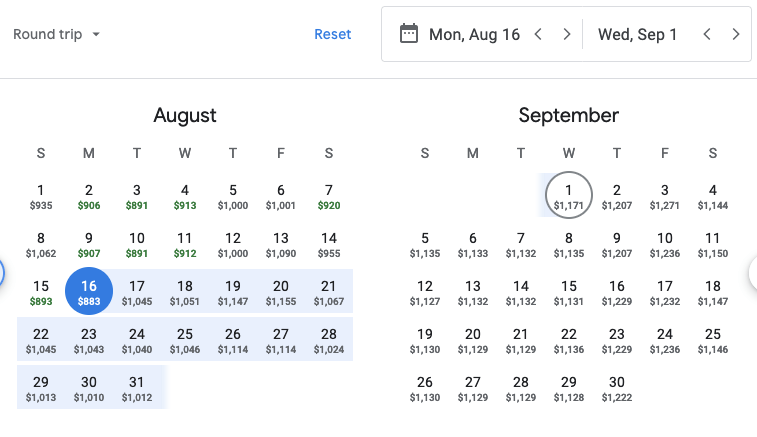Click the Wed, Sep 1 return field
Image resolution: width=757 pixels, height=437 pixels.
pos(637,34)
